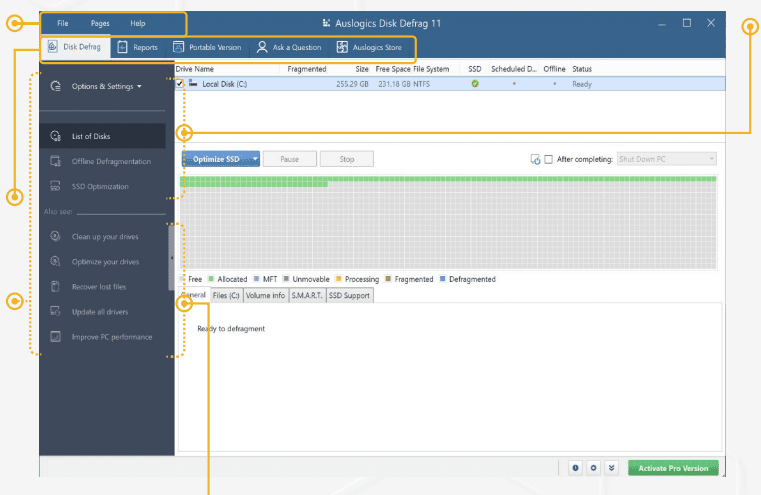The width and height of the screenshot is (761, 495).
Task: Open Optimize your drives link
Action: point(105,262)
